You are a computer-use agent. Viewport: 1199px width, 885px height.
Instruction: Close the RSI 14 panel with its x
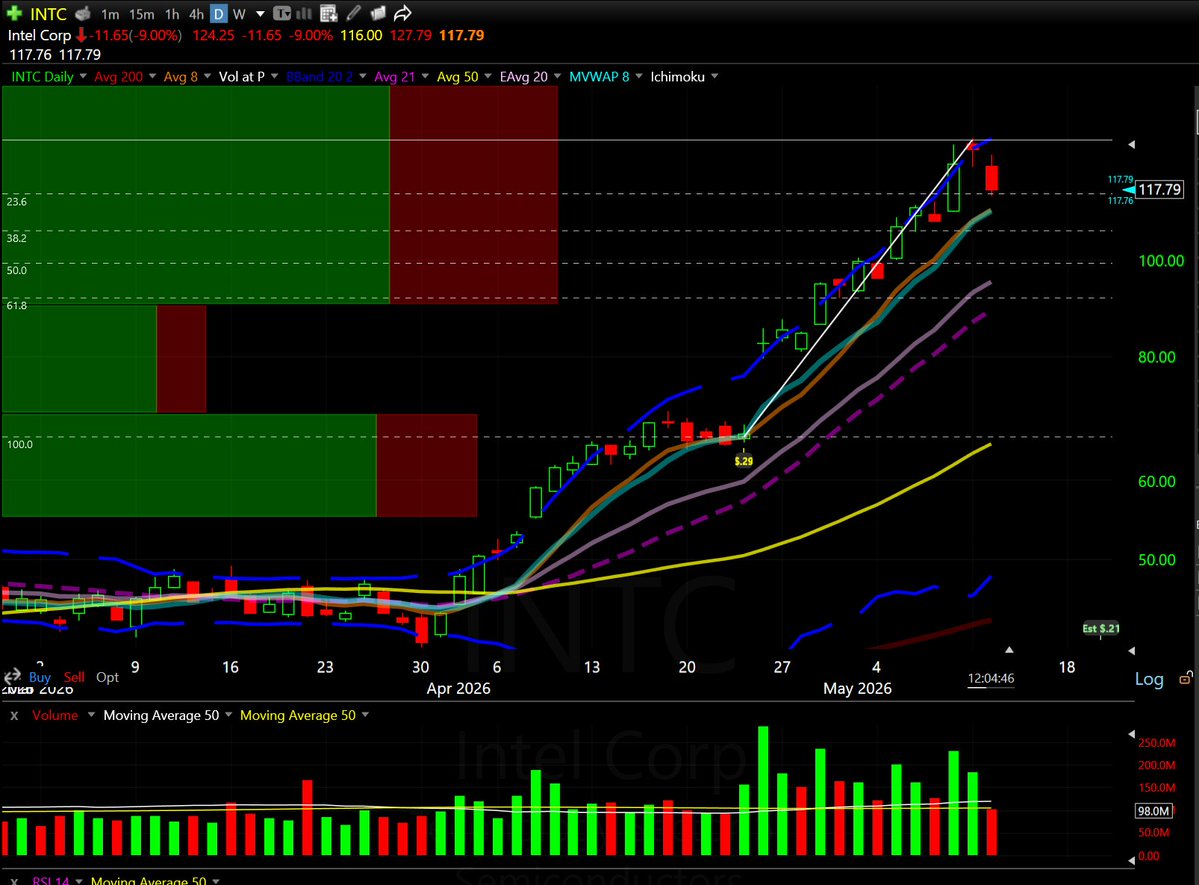(x=14, y=880)
